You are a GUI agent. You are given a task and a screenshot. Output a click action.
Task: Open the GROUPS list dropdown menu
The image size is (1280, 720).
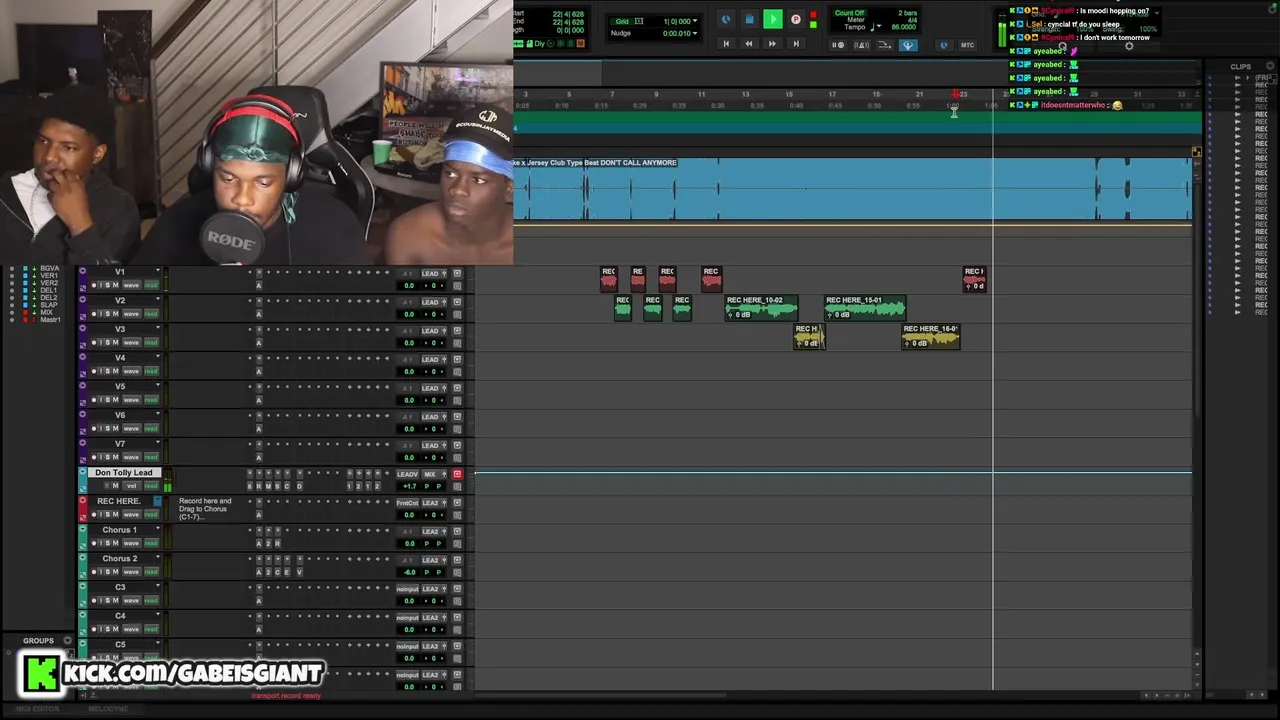[68, 641]
